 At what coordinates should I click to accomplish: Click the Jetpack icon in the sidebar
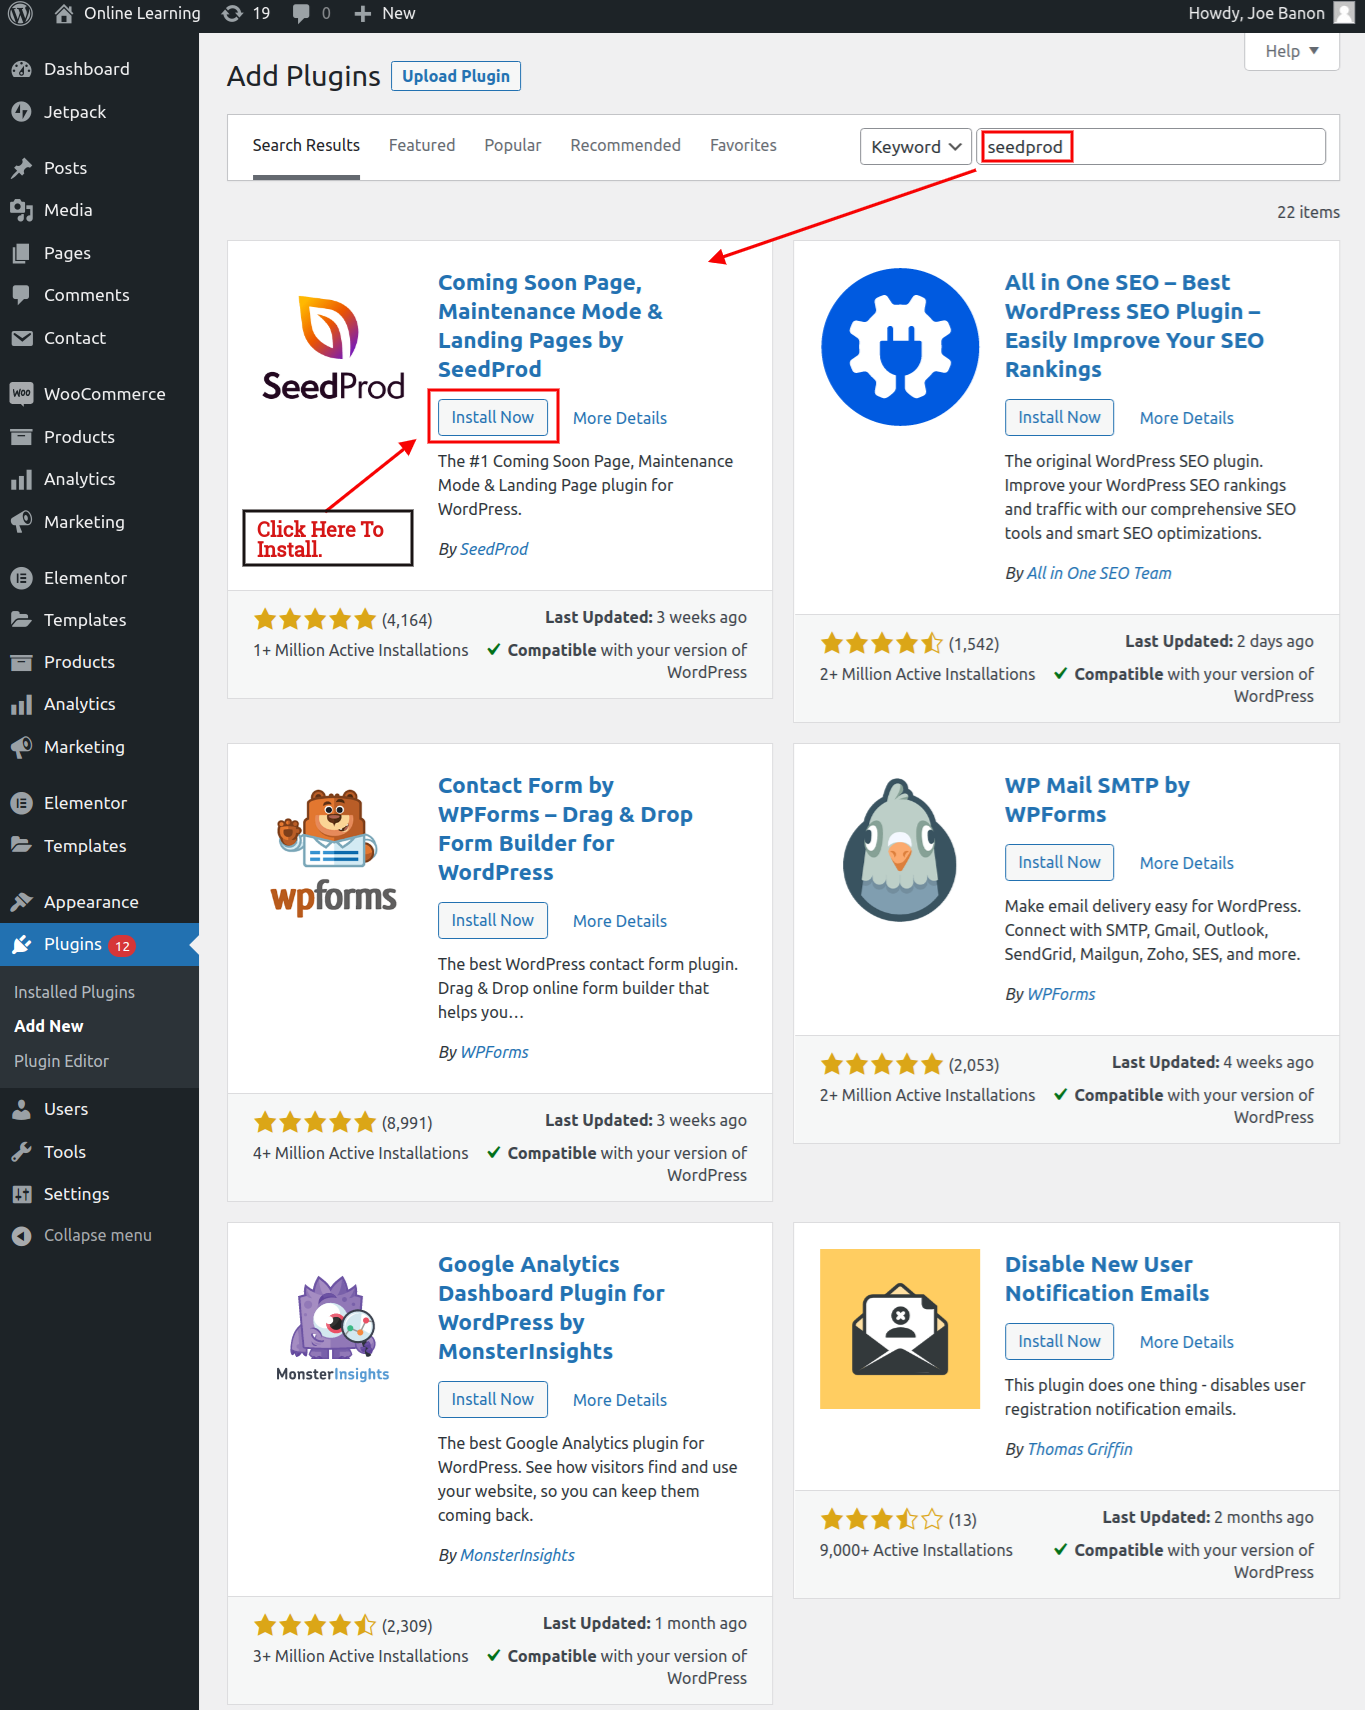21,112
